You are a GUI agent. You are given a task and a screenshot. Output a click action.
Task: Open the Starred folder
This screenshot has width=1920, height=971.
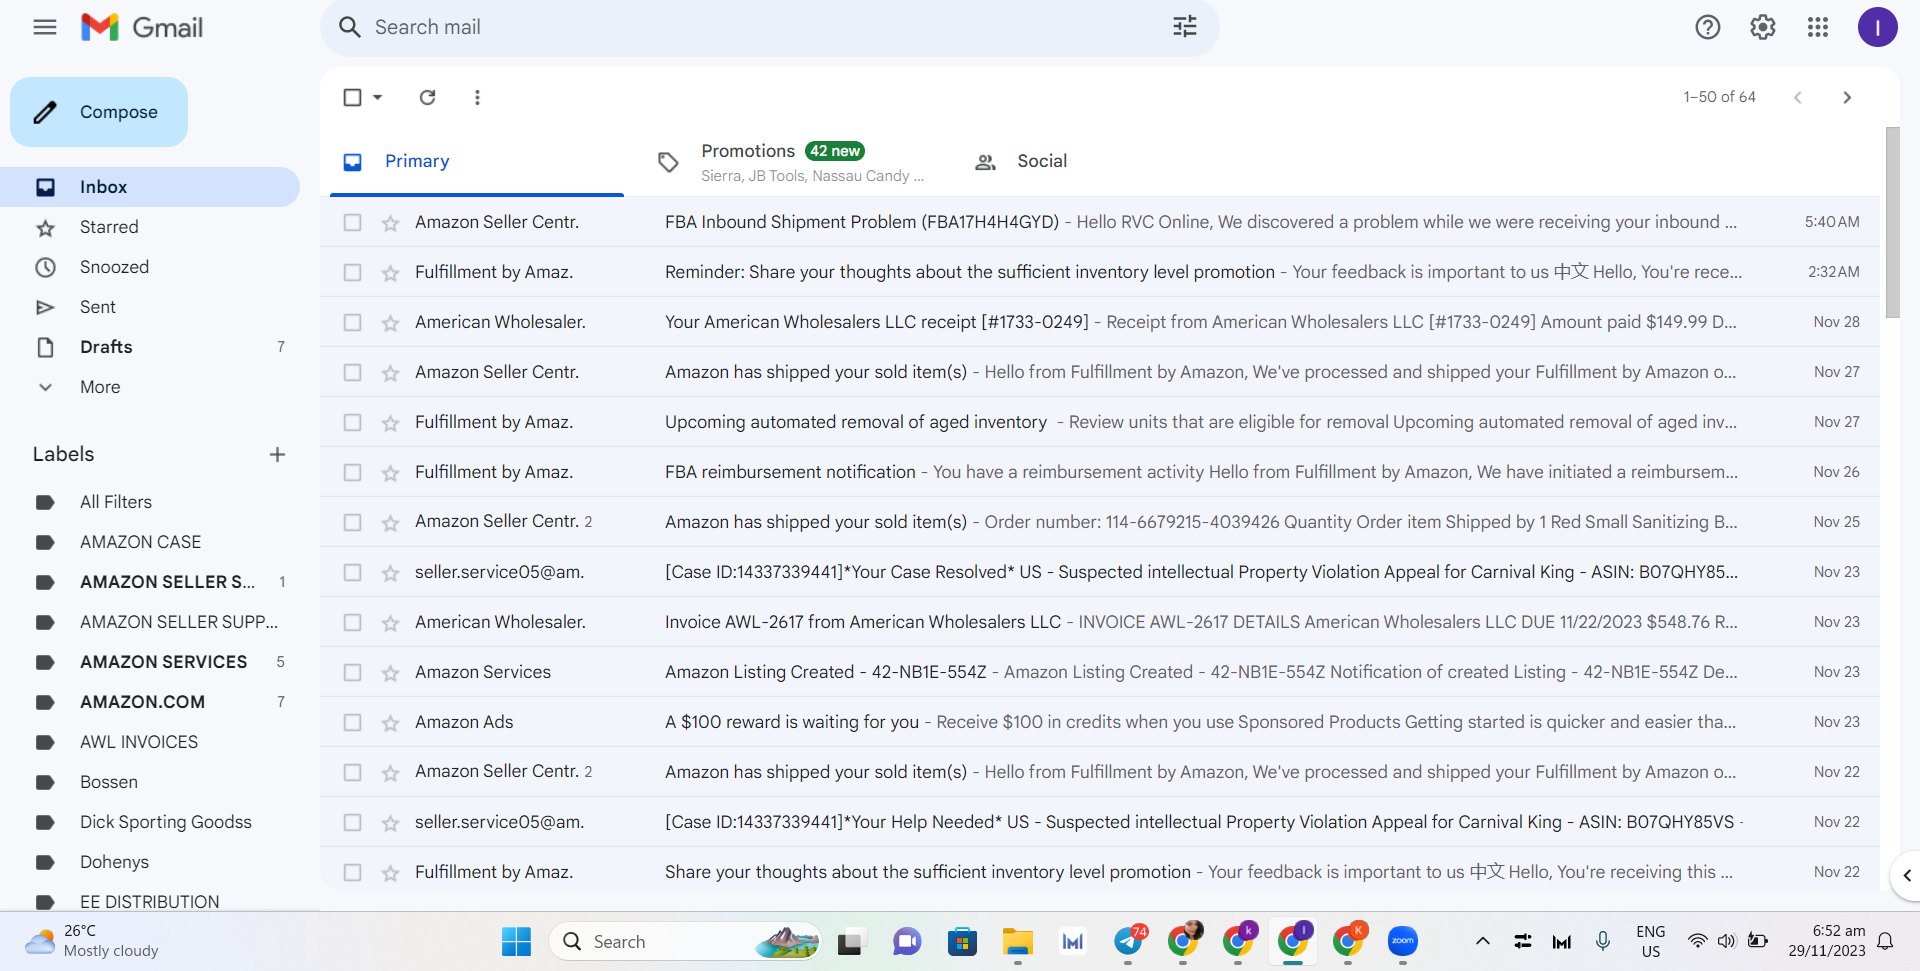[150, 227]
